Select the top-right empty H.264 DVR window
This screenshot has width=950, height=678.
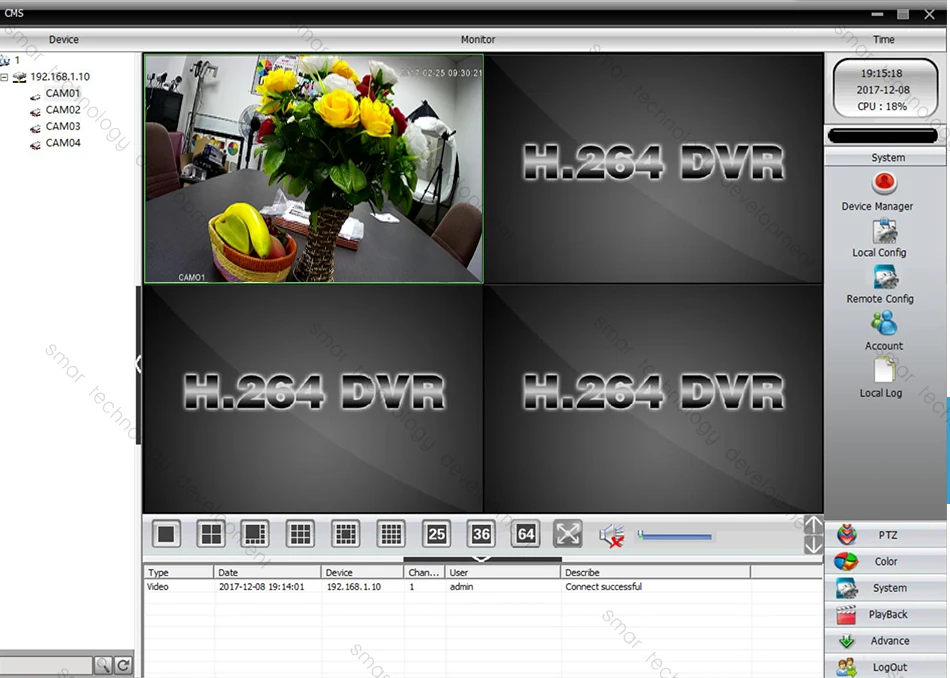tap(653, 168)
